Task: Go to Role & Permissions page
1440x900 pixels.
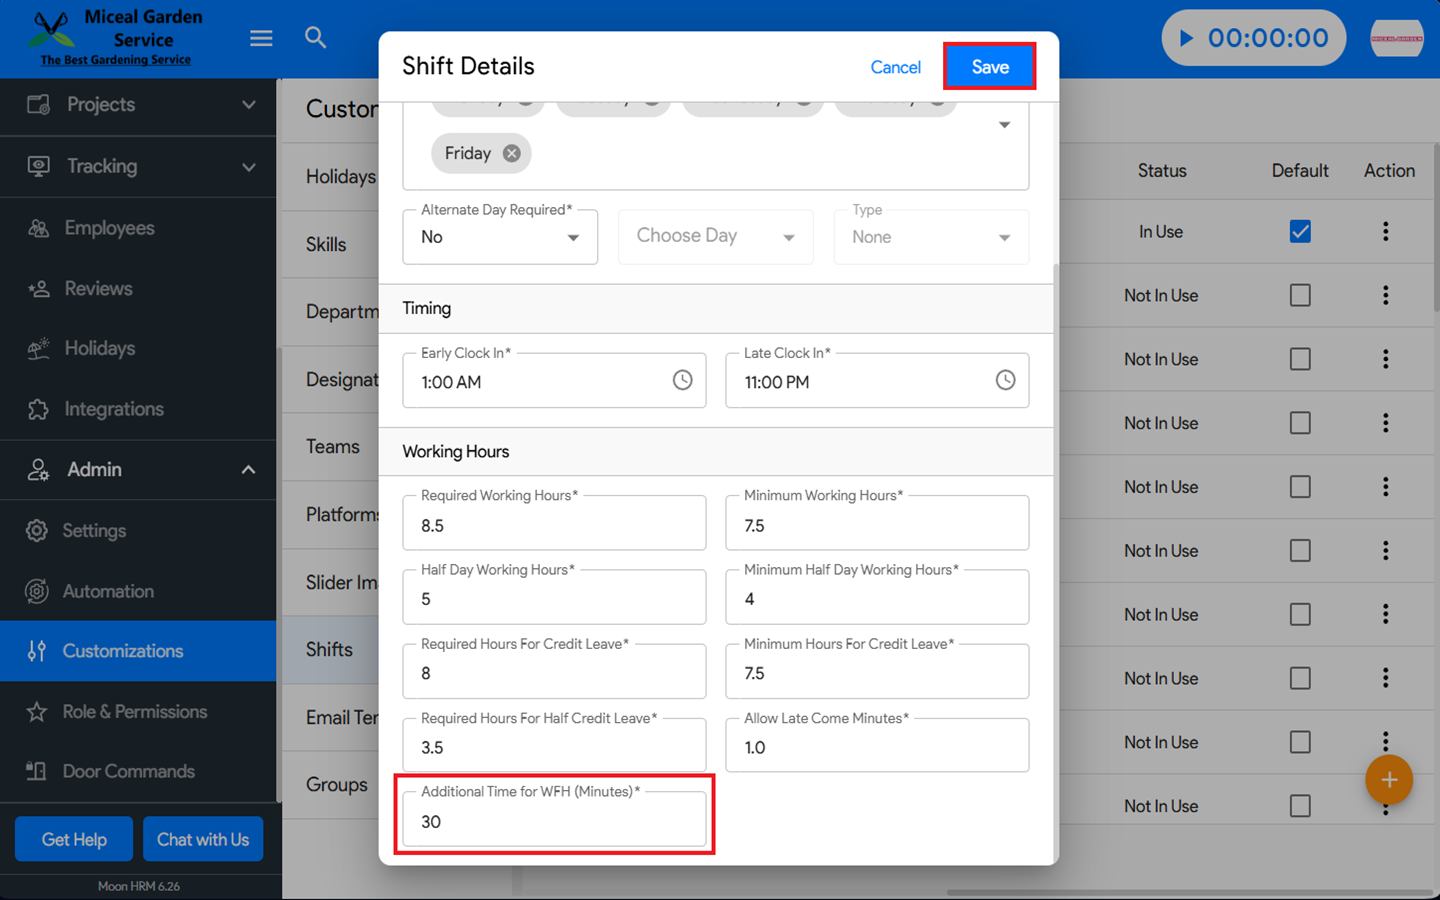Action: [135, 712]
